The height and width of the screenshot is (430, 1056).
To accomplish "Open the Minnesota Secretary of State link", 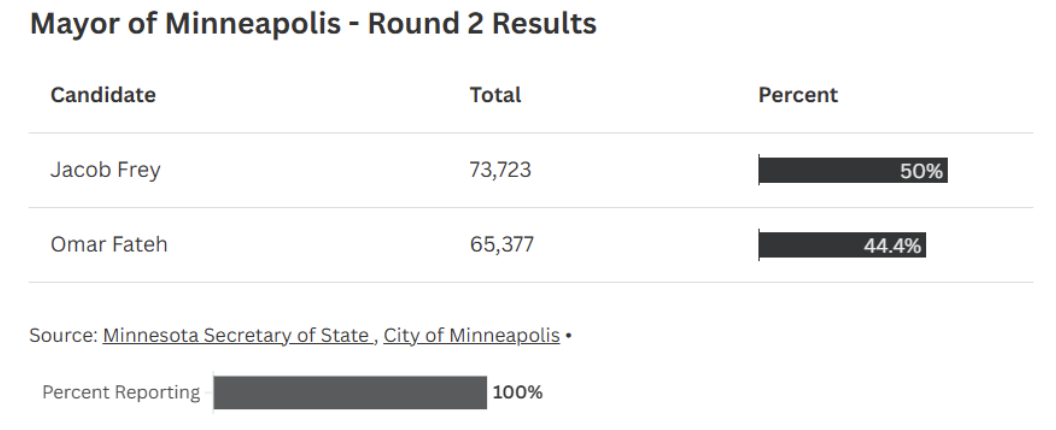I will point(235,335).
